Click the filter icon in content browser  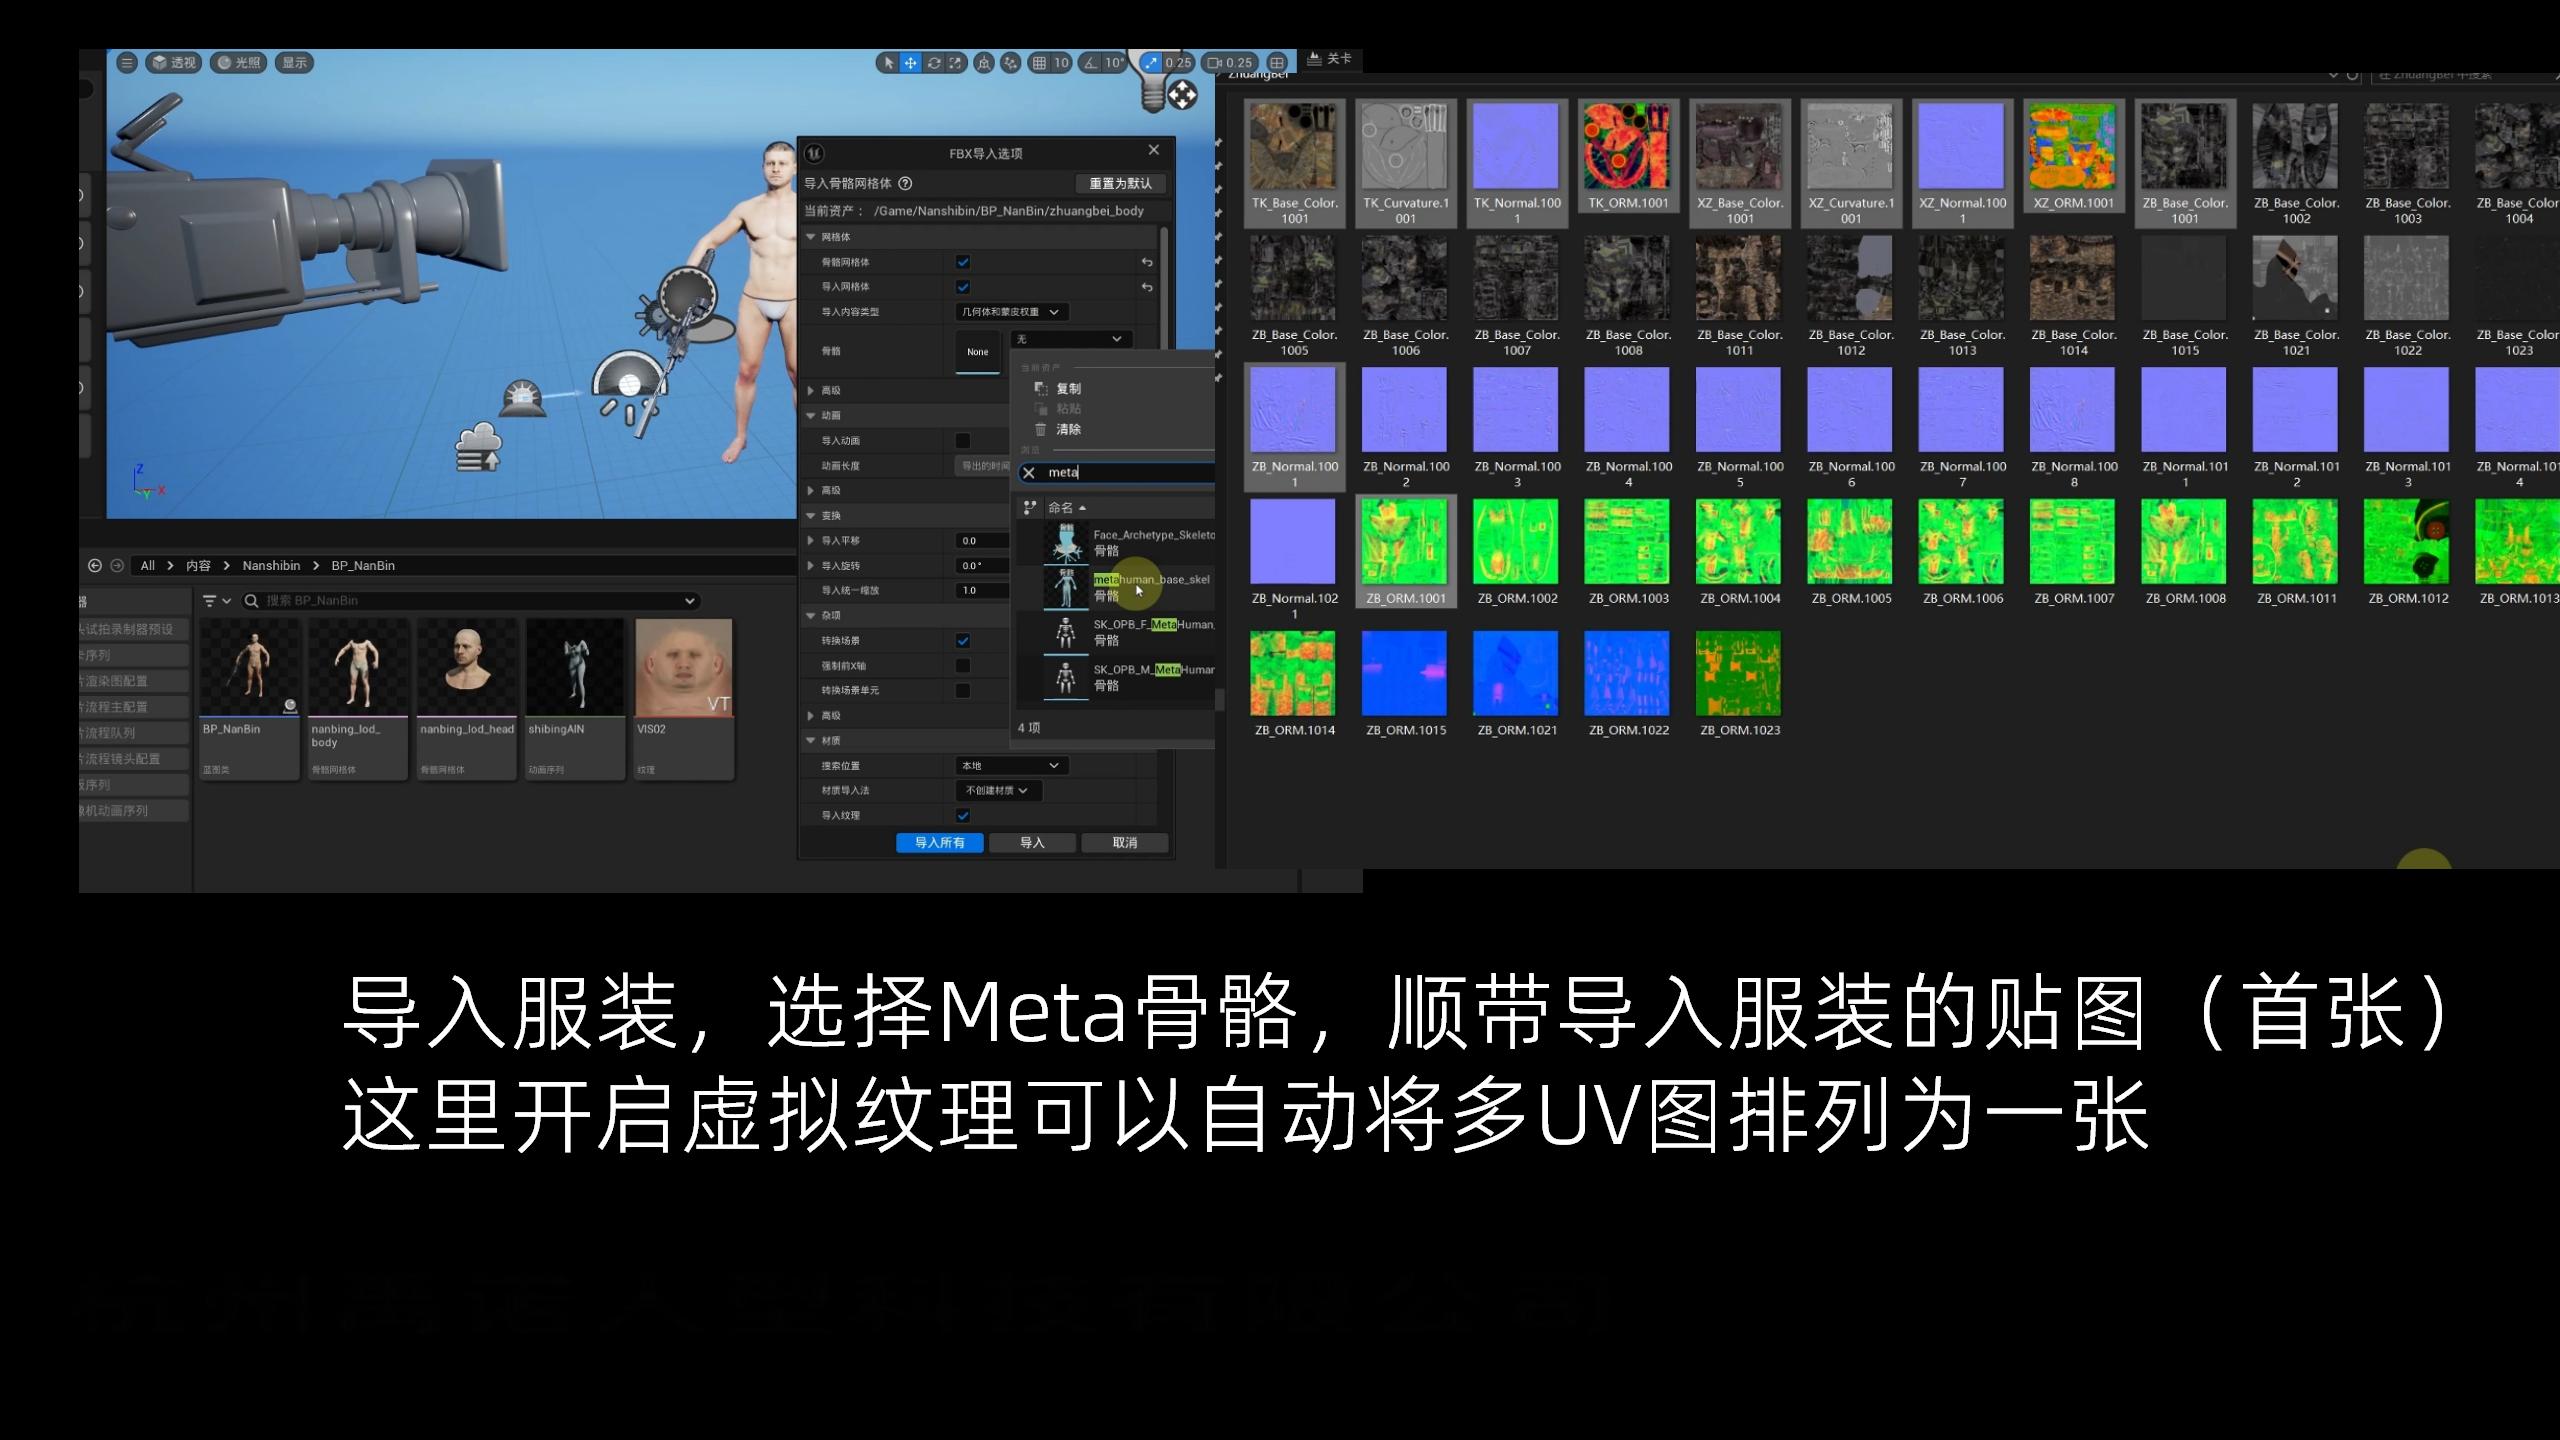tap(210, 601)
